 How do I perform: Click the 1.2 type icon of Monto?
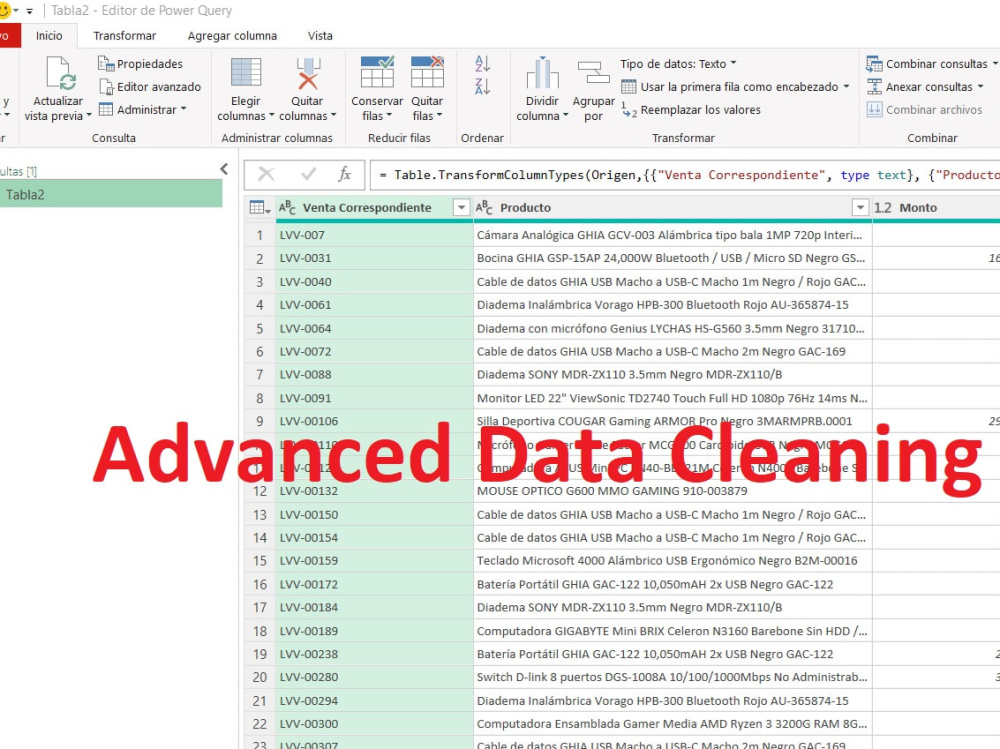[883, 207]
